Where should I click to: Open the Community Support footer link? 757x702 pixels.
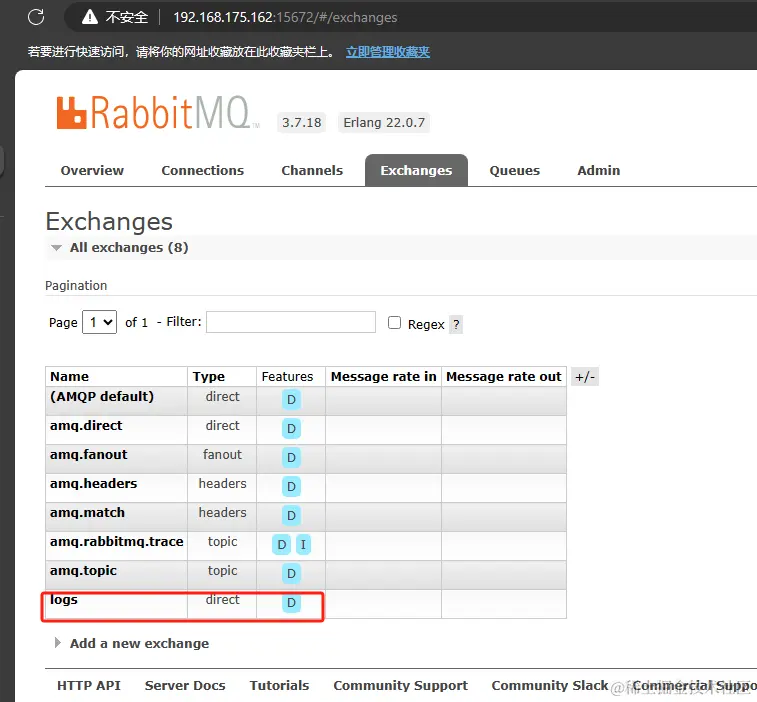click(400, 686)
